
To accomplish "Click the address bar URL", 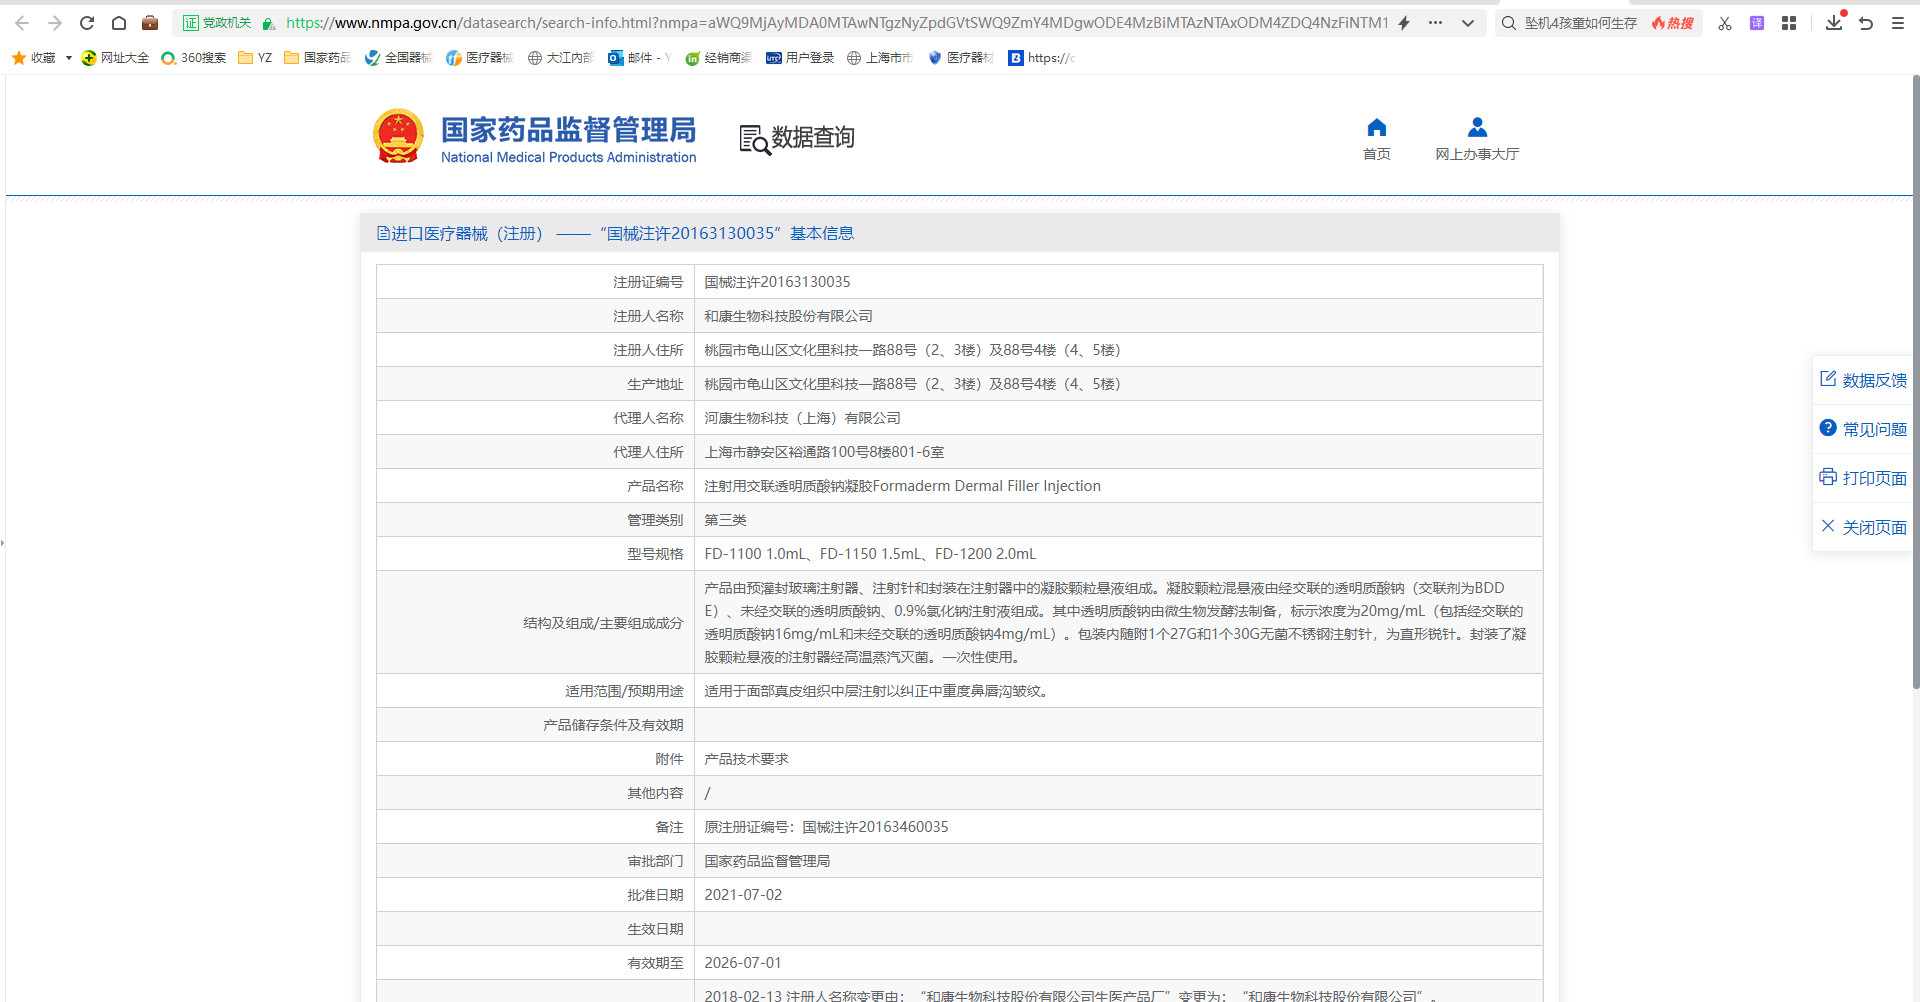I will click(x=837, y=23).
